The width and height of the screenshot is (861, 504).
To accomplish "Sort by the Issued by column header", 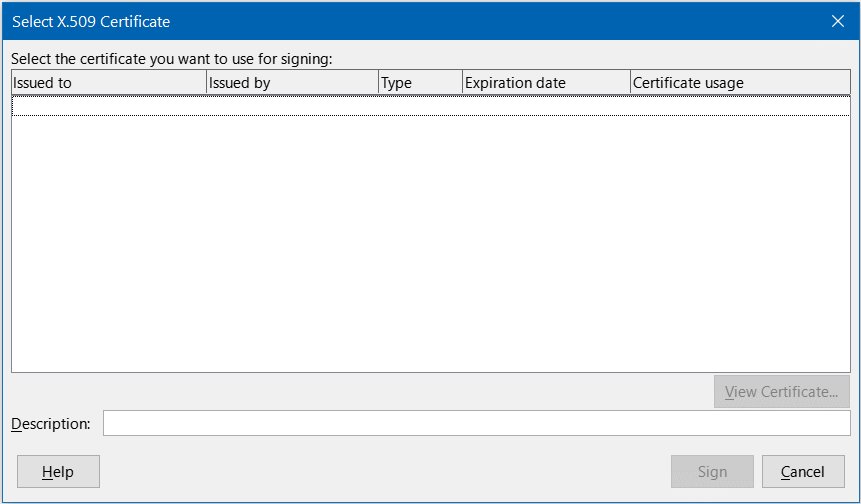I will [293, 82].
